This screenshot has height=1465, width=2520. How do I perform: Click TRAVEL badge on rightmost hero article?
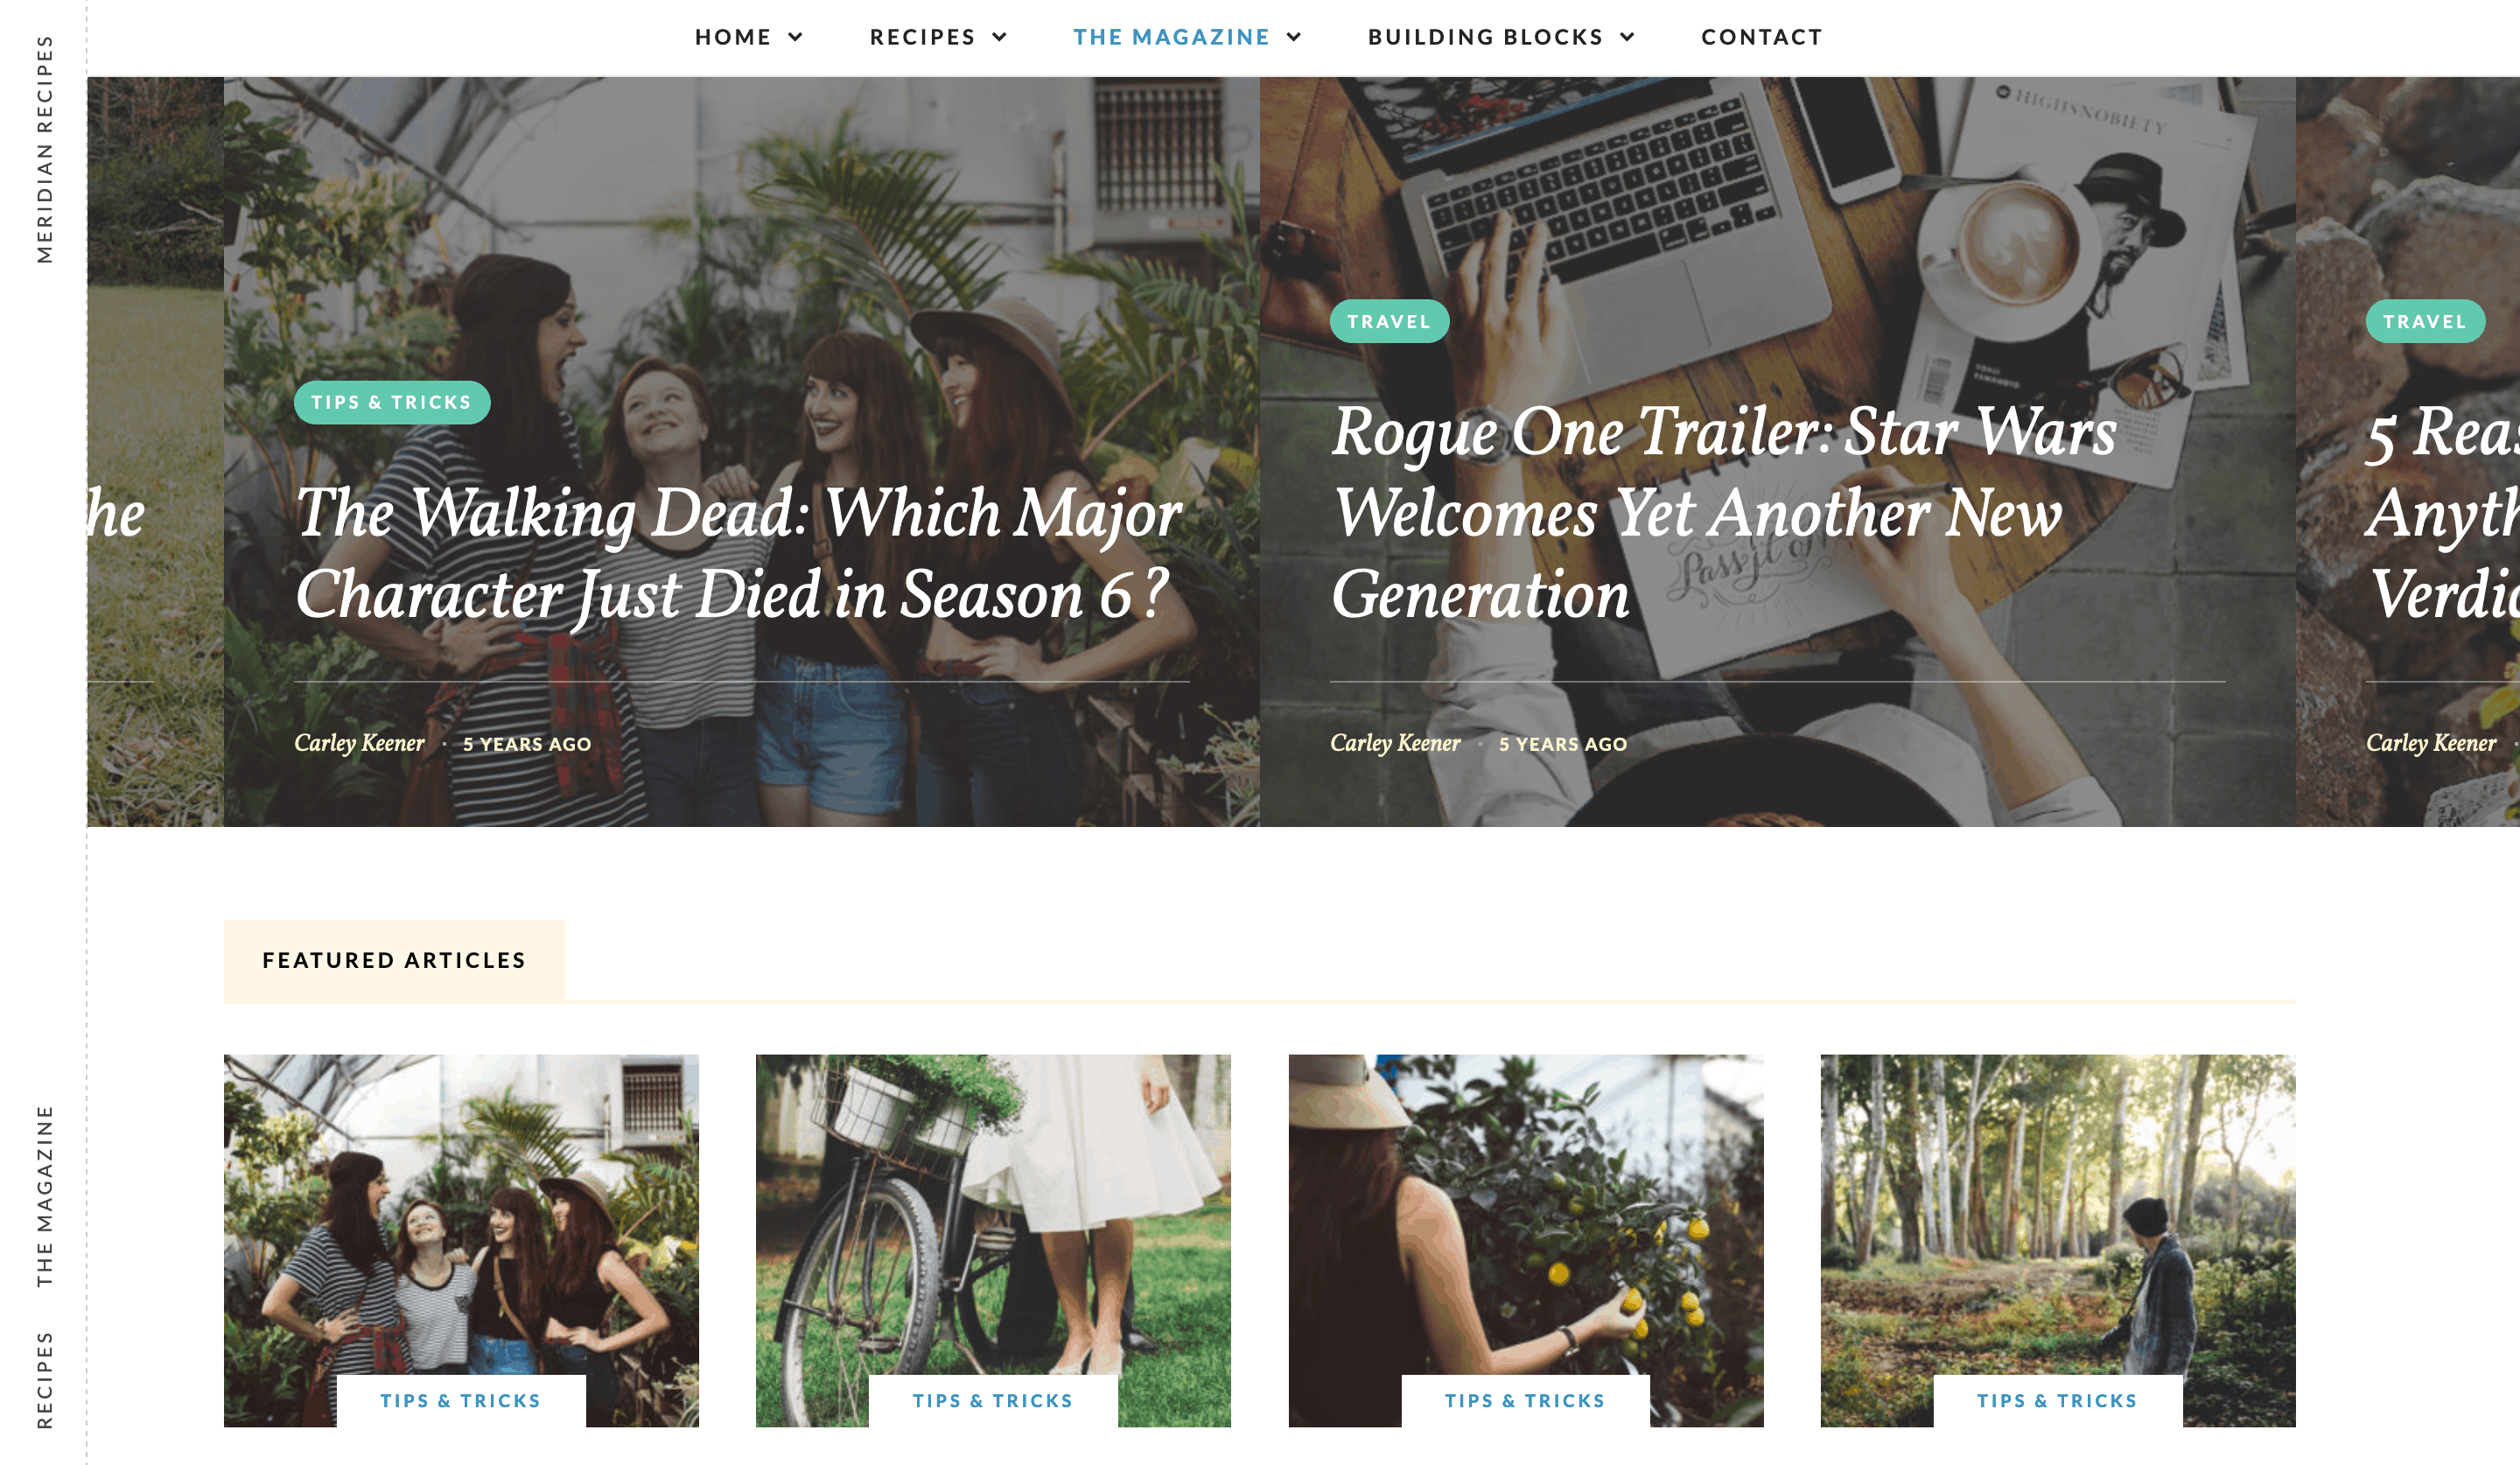point(2425,321)
